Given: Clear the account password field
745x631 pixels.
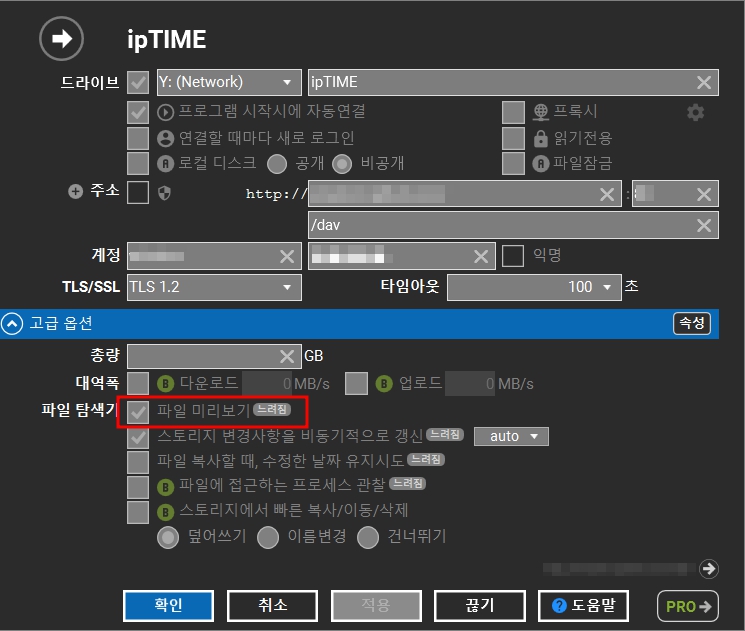Looking at the screenshot, I should 481,257.
